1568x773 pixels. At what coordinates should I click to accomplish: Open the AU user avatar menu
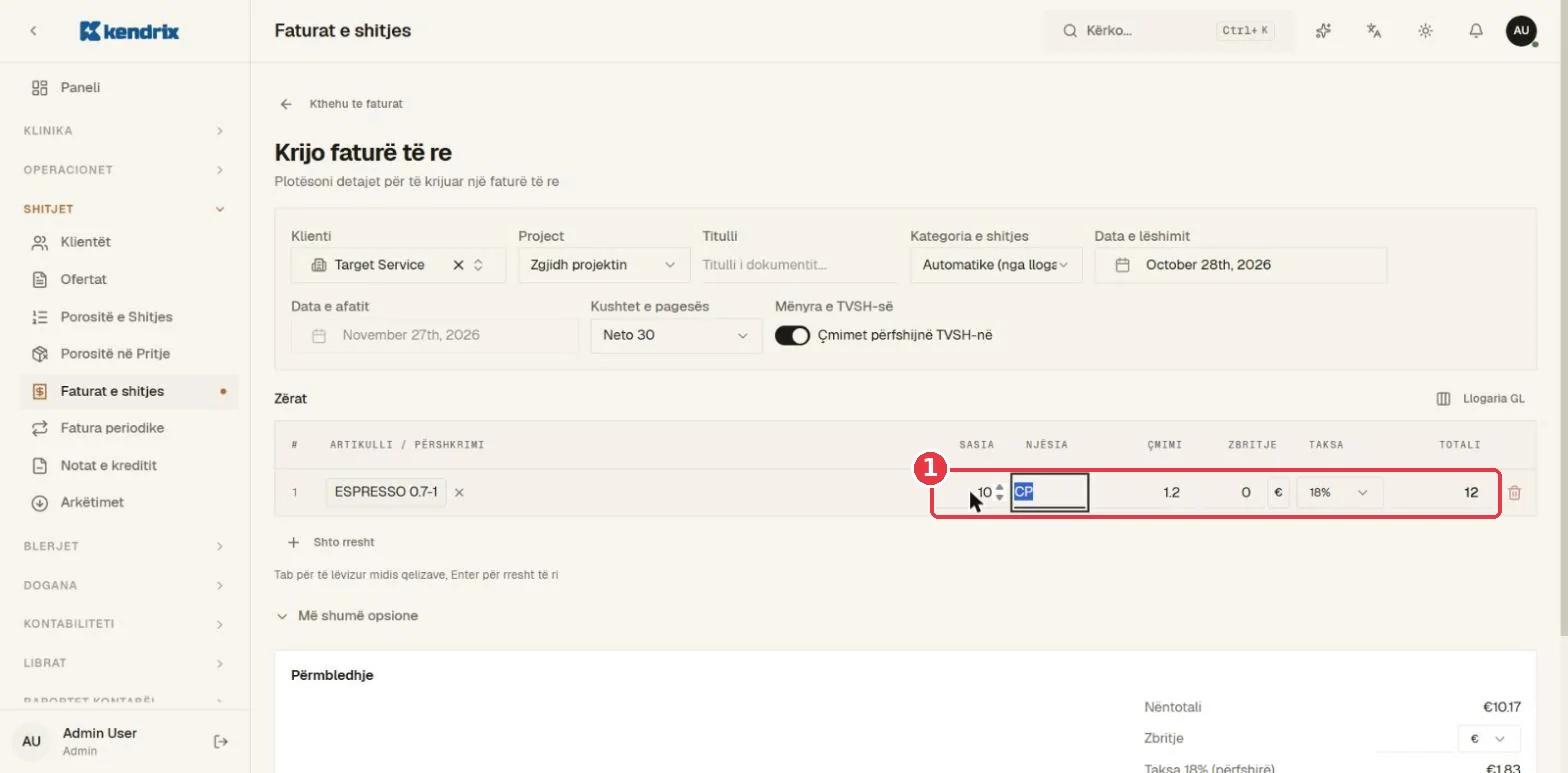pos(1521,31)
